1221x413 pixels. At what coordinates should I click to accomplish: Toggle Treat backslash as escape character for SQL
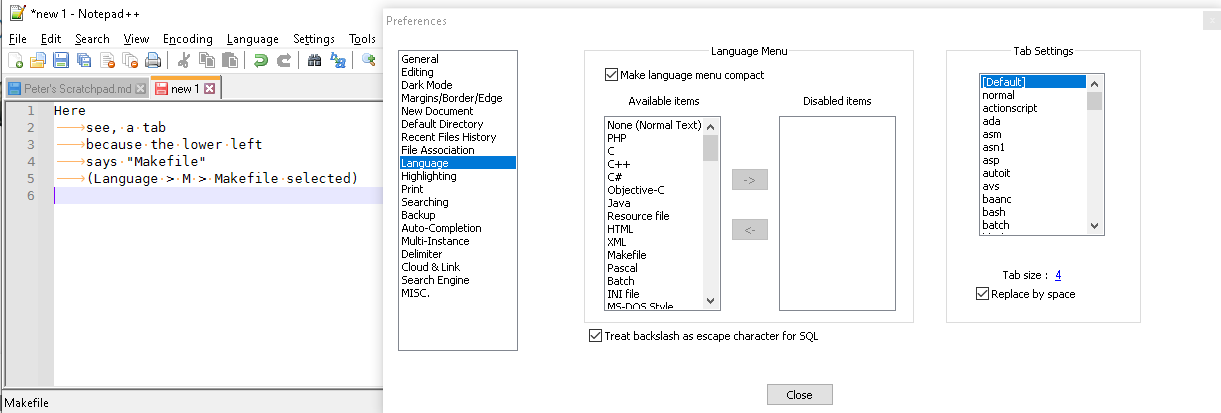click(597, 336)
